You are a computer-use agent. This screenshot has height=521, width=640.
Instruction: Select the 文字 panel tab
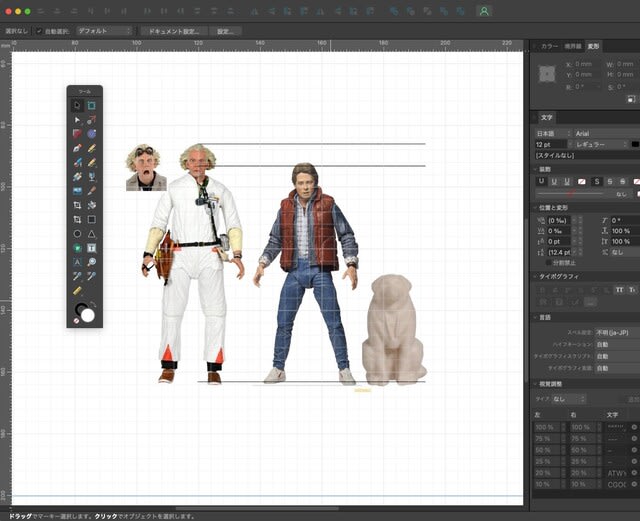(x=547, y=118)
